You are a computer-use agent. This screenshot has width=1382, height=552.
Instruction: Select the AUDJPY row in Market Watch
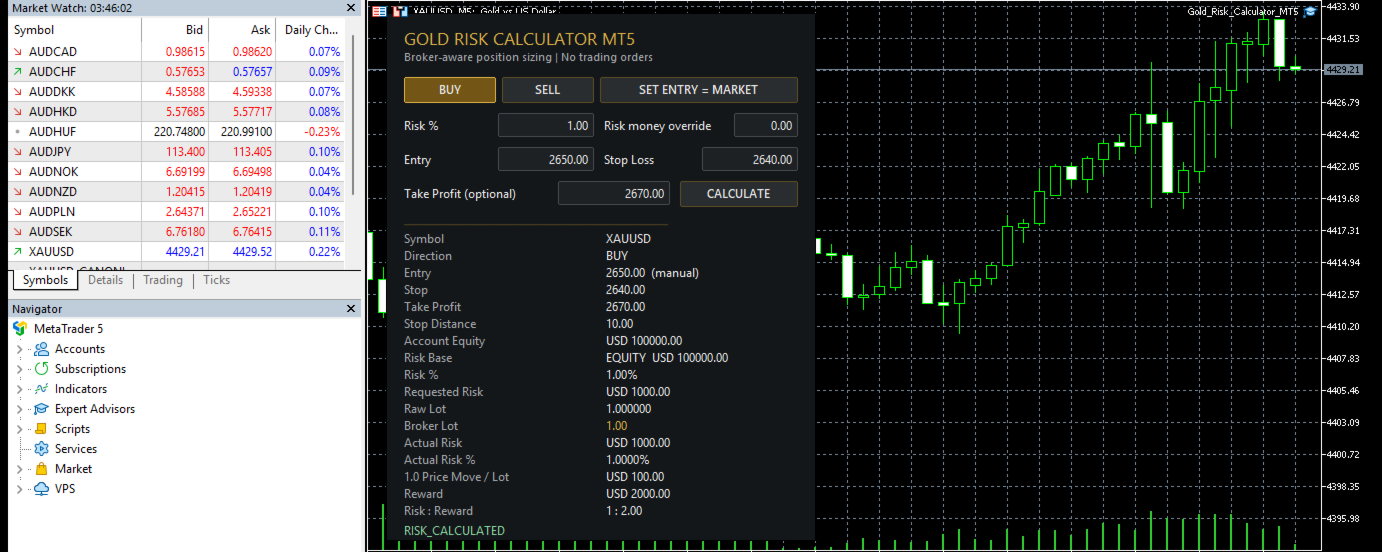pyautogui.click(x=176, y=152)
